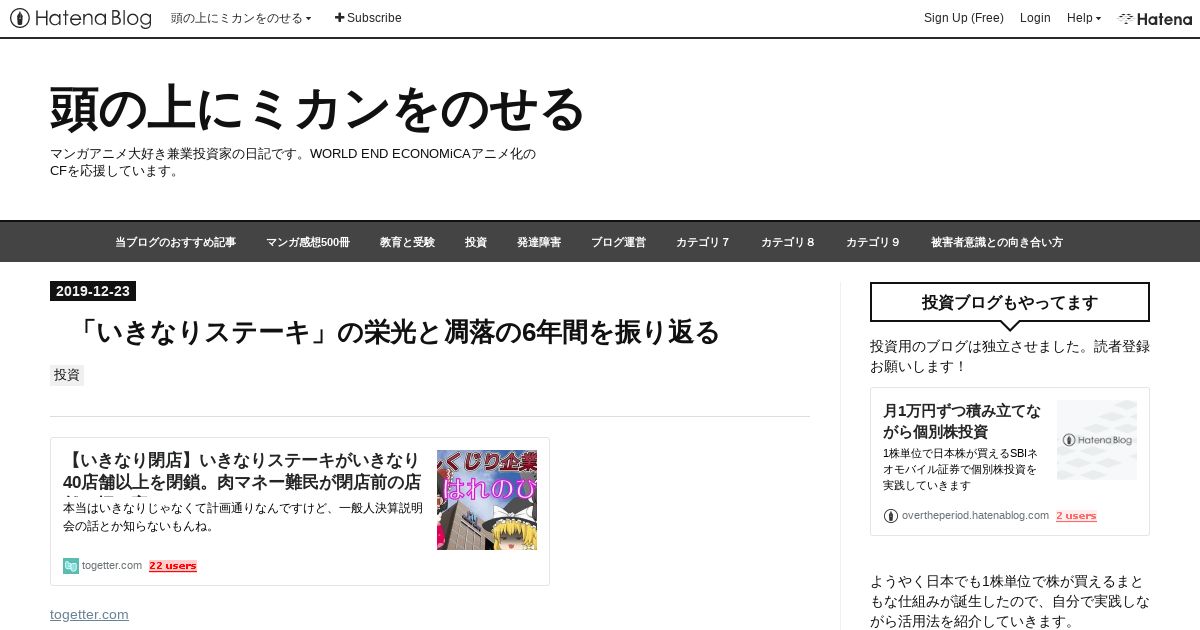Open 投資 item in navigation bar
1200x630 pixels.
coord(476,242)
